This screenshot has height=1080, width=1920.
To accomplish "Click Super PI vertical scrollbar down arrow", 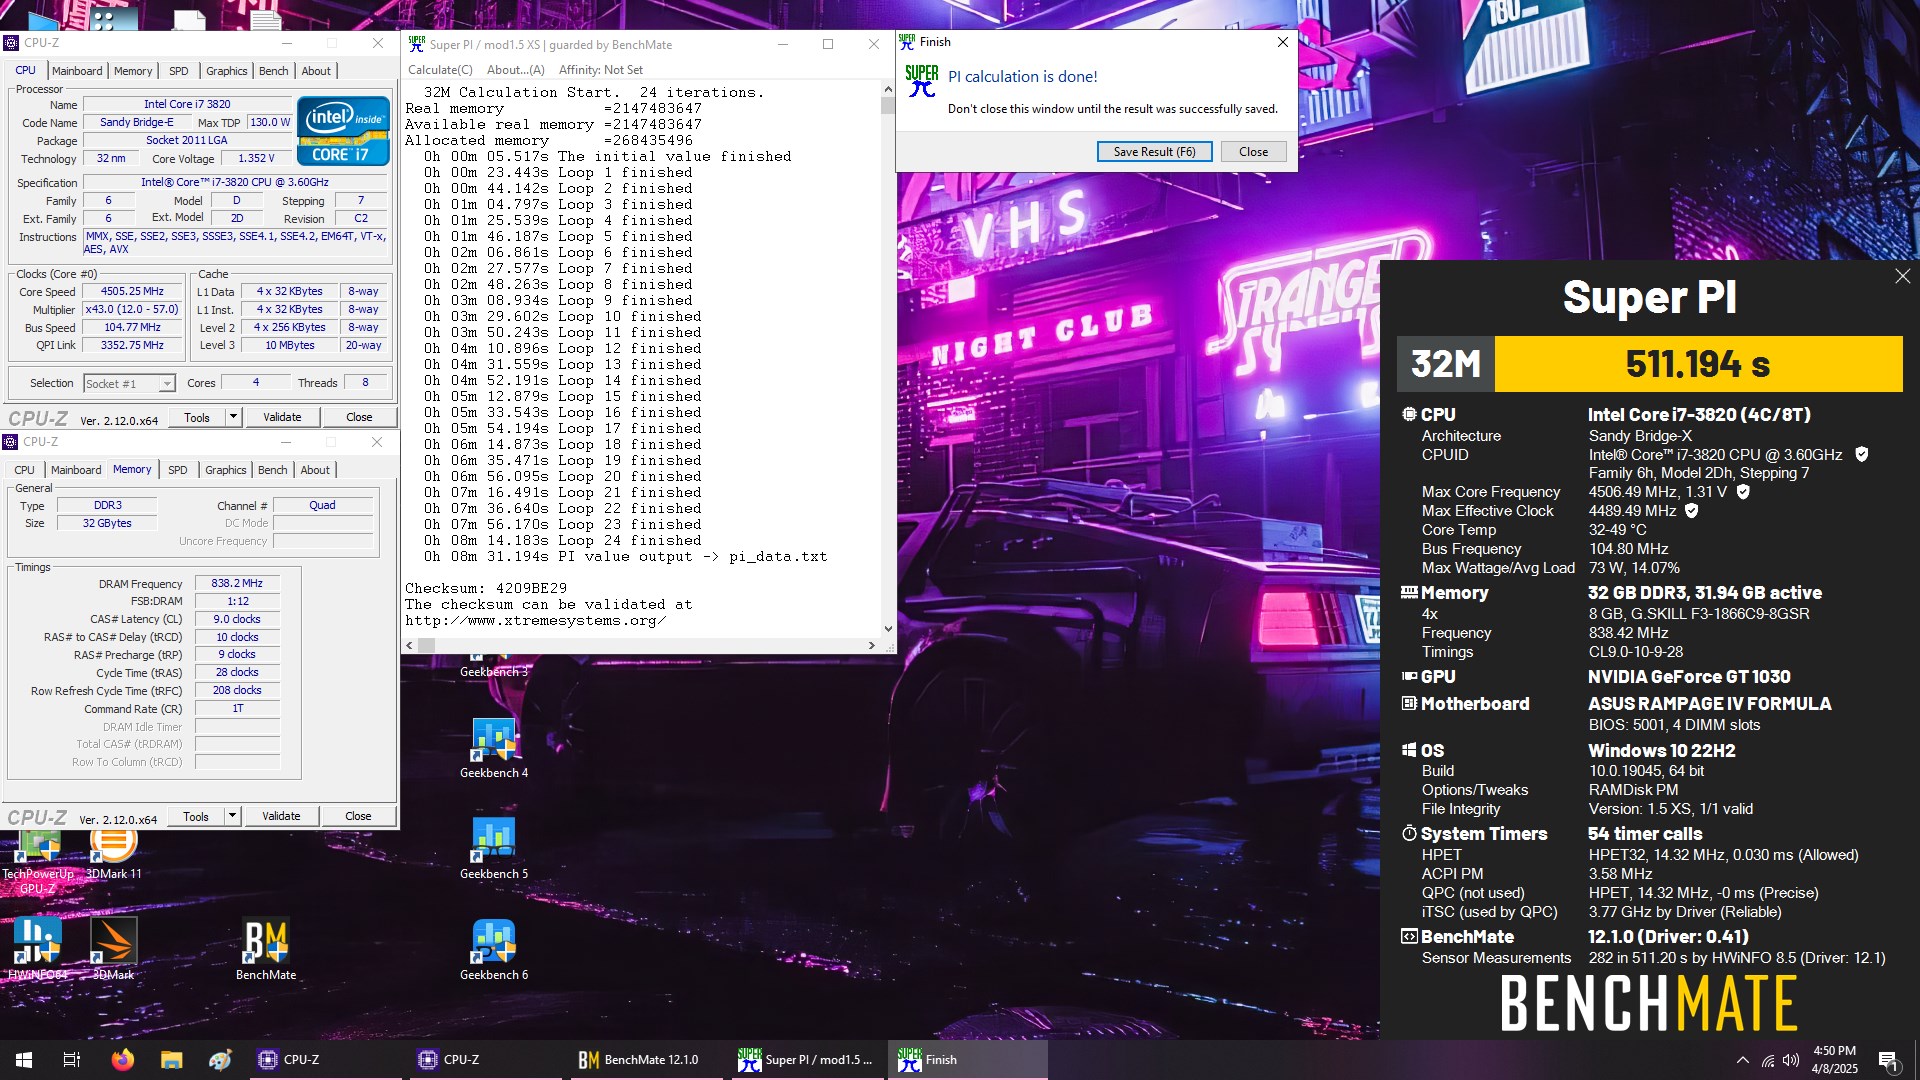I will [x=888, y=629].
